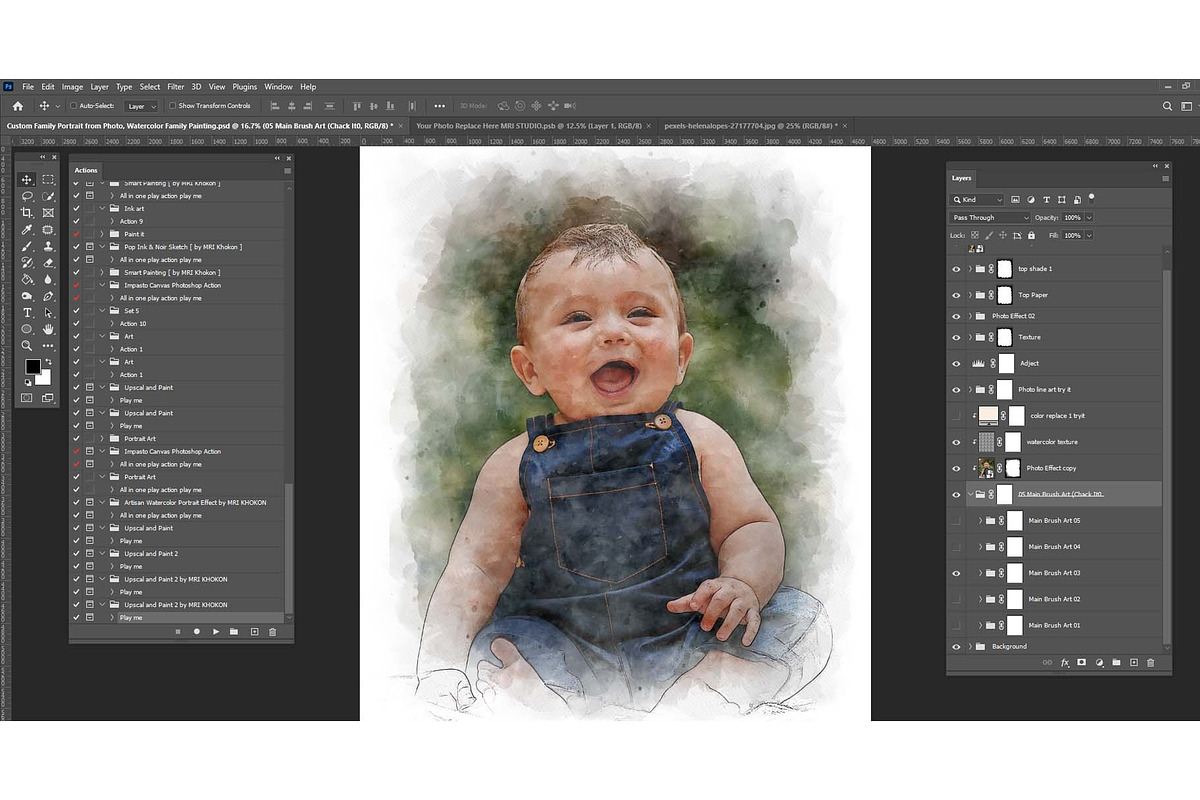Select the Eraser tool
Screen dimensions: 1200x800
click(x=48, y=263)
